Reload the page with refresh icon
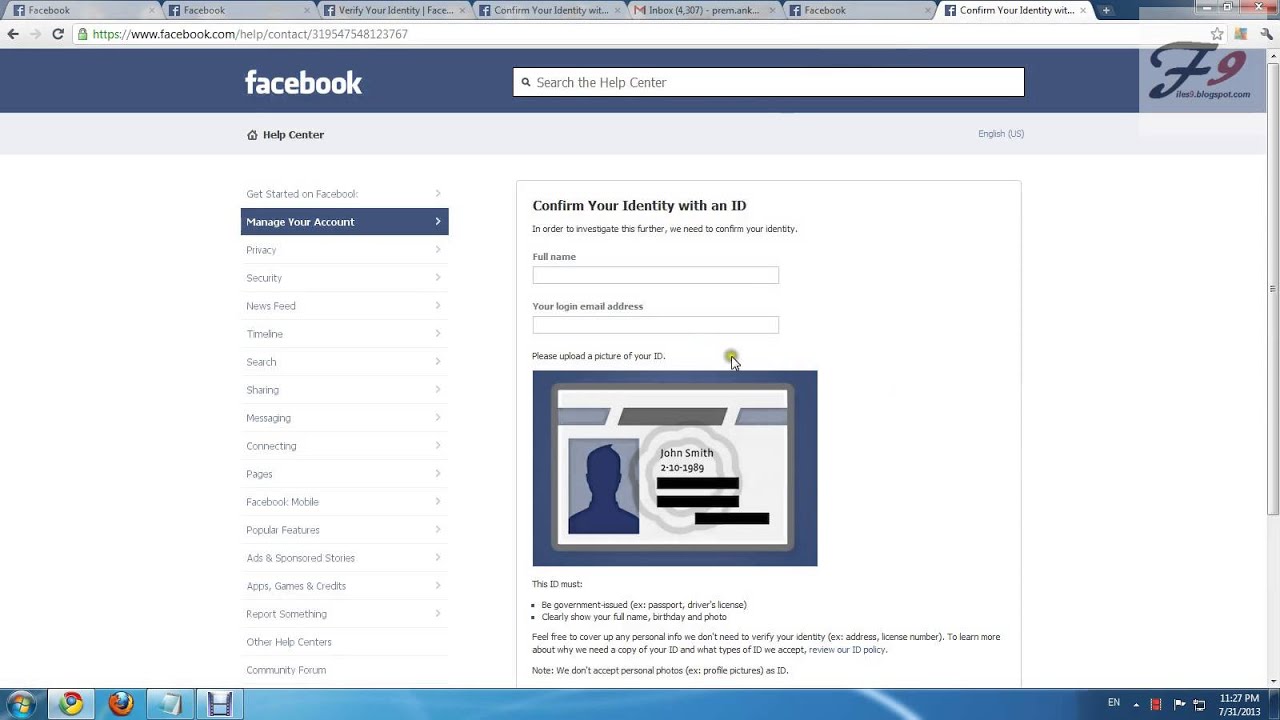Image resolution: width=1280 pixels, height=720 pixels. click(58, 34)
